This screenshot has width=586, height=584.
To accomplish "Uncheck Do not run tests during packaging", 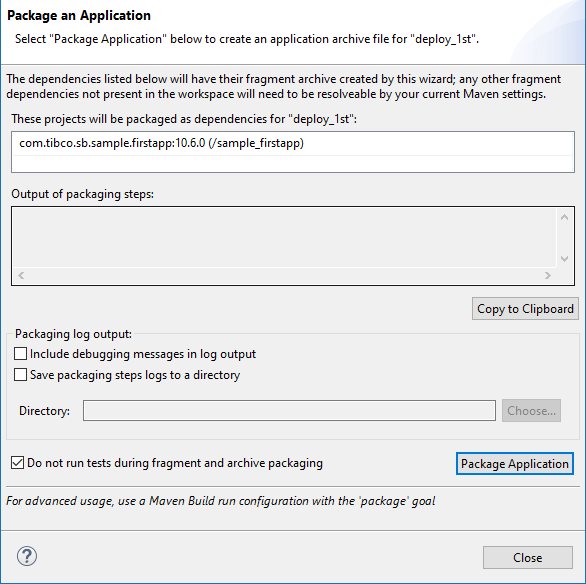I will click(18, 463).
